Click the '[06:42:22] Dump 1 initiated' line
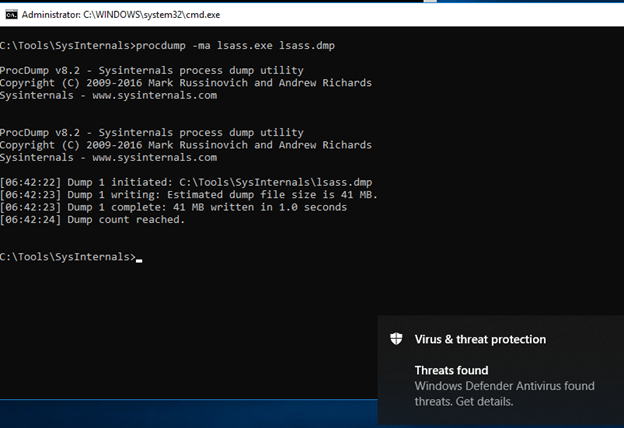The width and height of the screenshot is (624, 428). point(186,182)
